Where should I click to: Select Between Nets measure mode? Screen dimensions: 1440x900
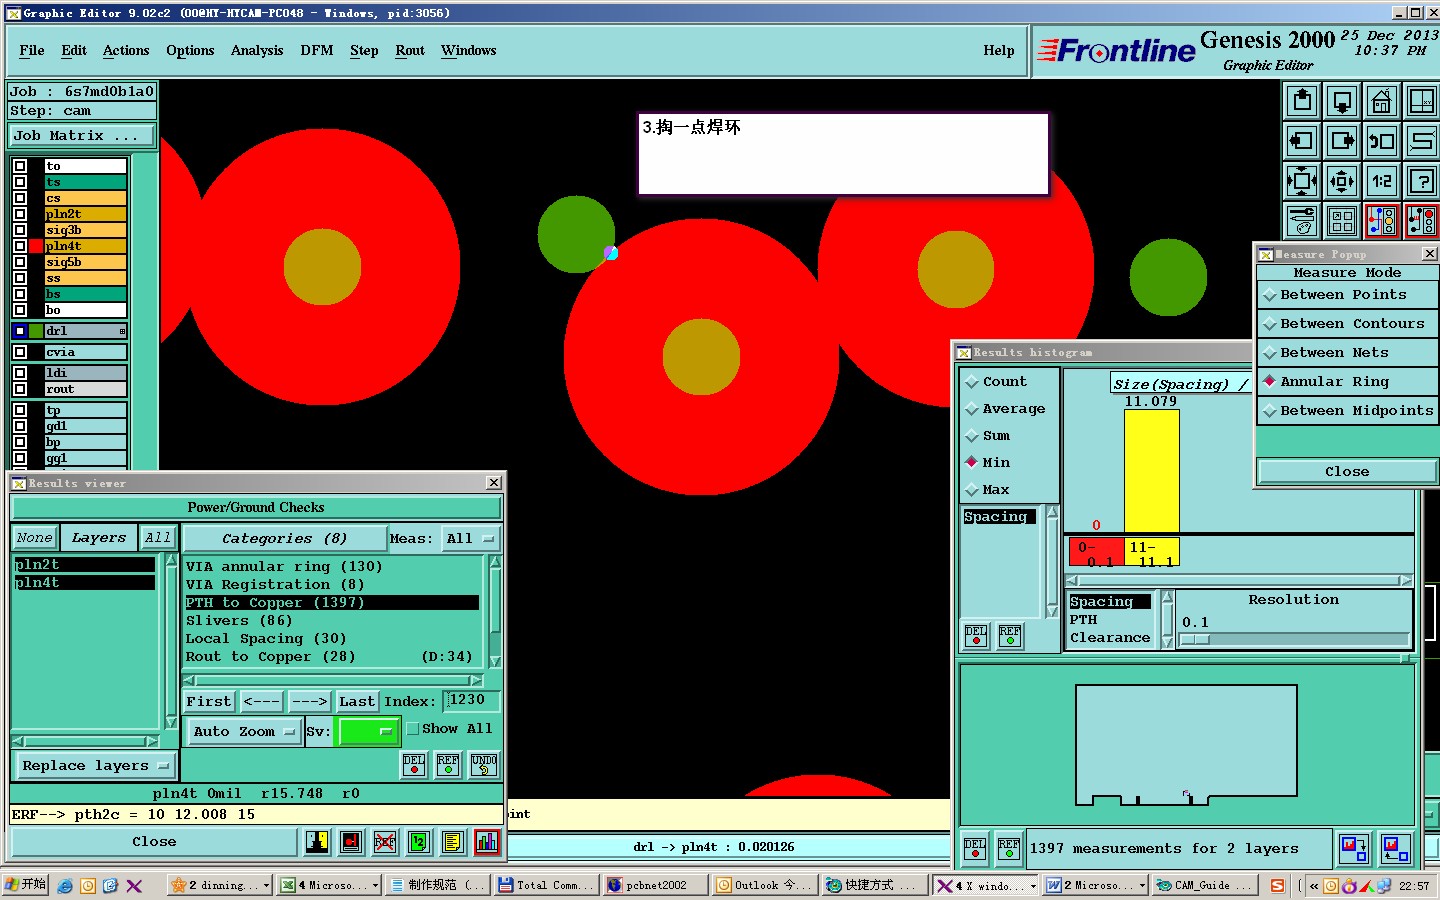click(x=1347, y=353)
